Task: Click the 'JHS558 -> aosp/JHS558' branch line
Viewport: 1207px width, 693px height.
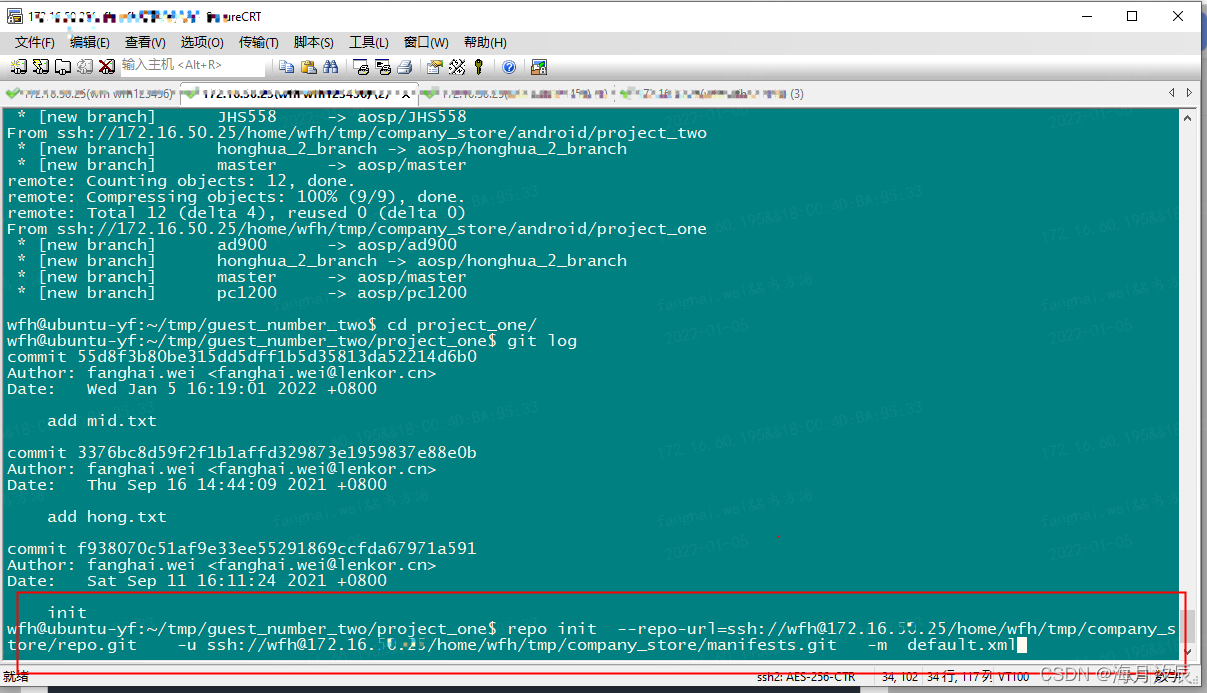Action: [242, 116]
